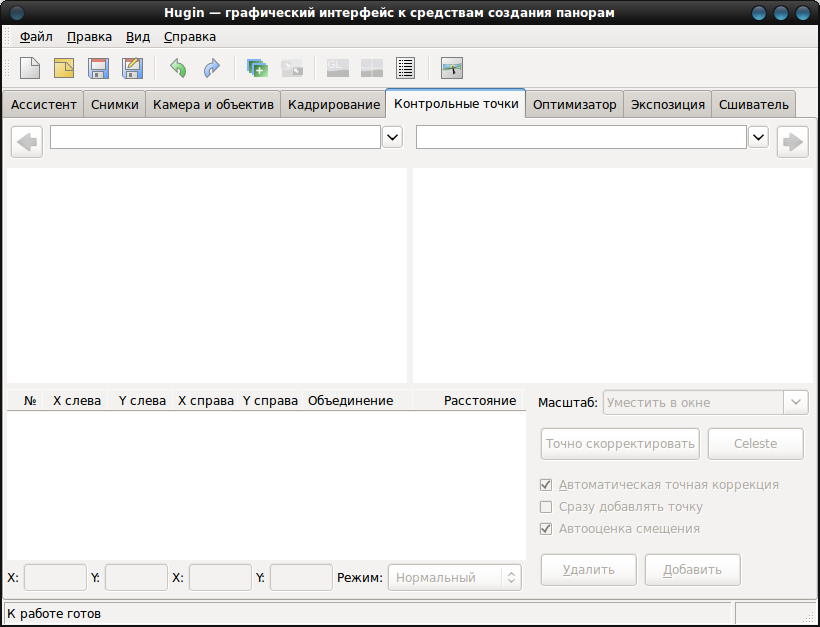Screen dimensions: 820x627
Task: Click the Режим Нормальный mode selector
Action: pos(454,577)
